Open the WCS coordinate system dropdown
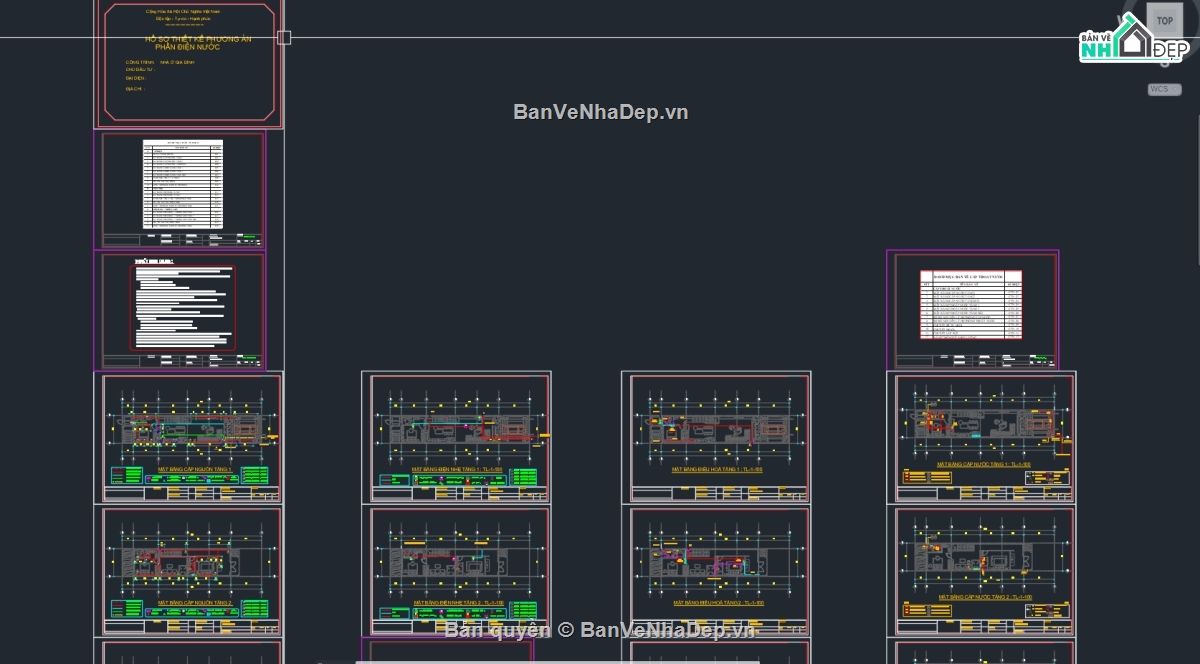1200x664 pixels. tap(1164, 89)
